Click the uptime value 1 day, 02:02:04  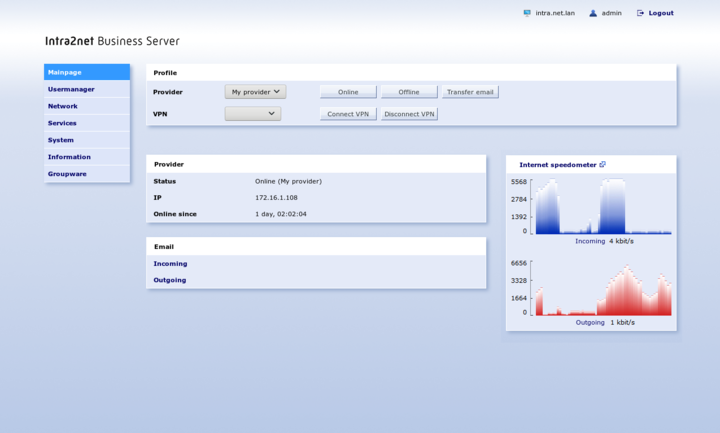click(x=281, y=214)
